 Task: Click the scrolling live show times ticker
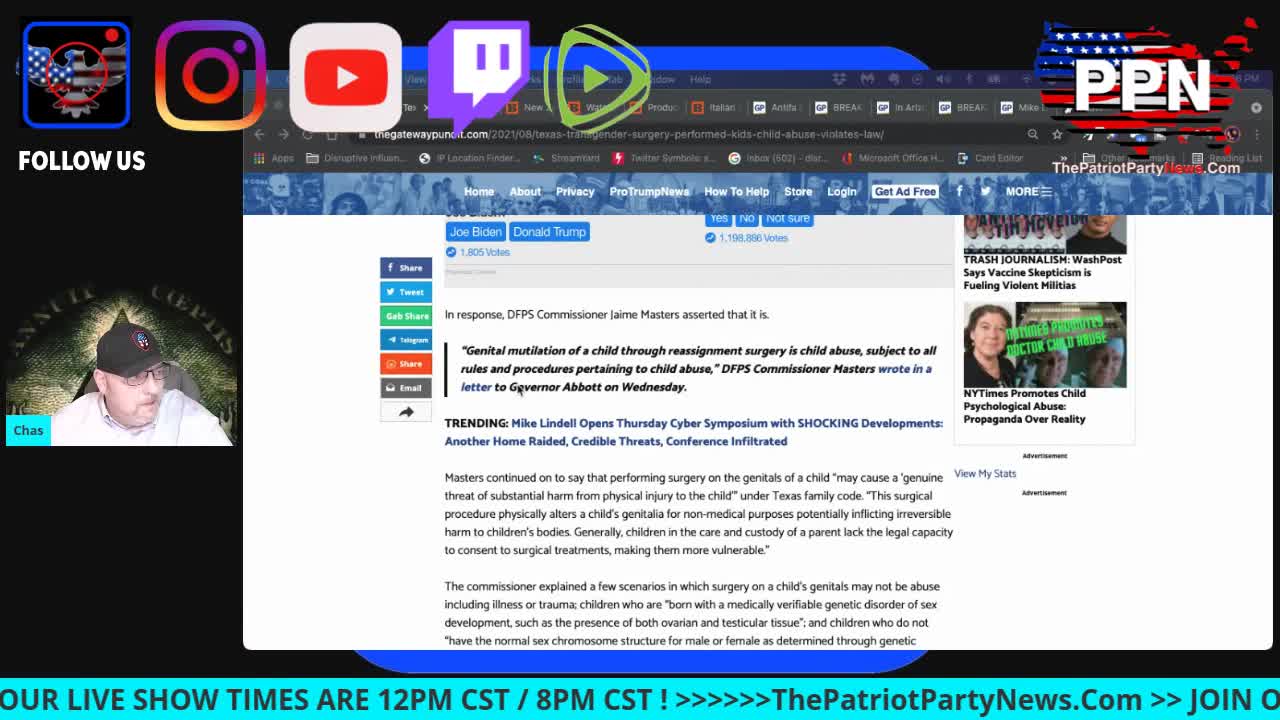[x=640, y=700]
